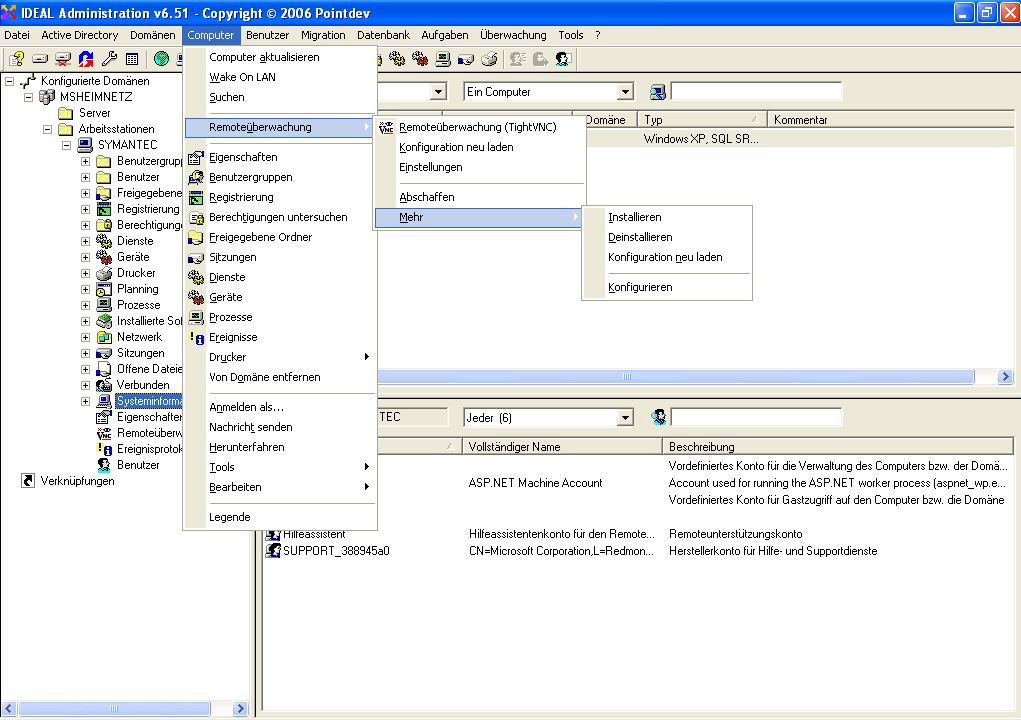
Task: Open the Migration menu in menu bar
Action: coord(323,35)
